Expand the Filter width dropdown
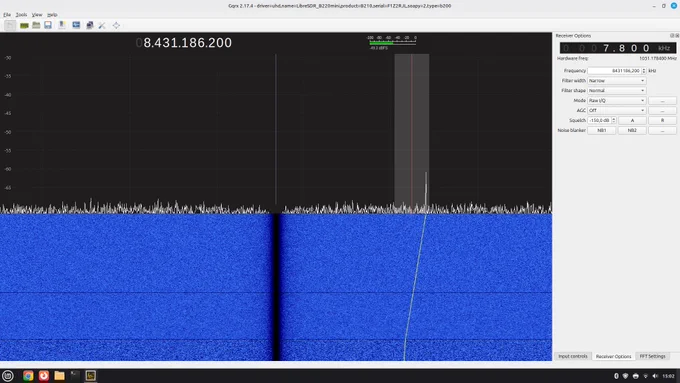 point(616,81)
